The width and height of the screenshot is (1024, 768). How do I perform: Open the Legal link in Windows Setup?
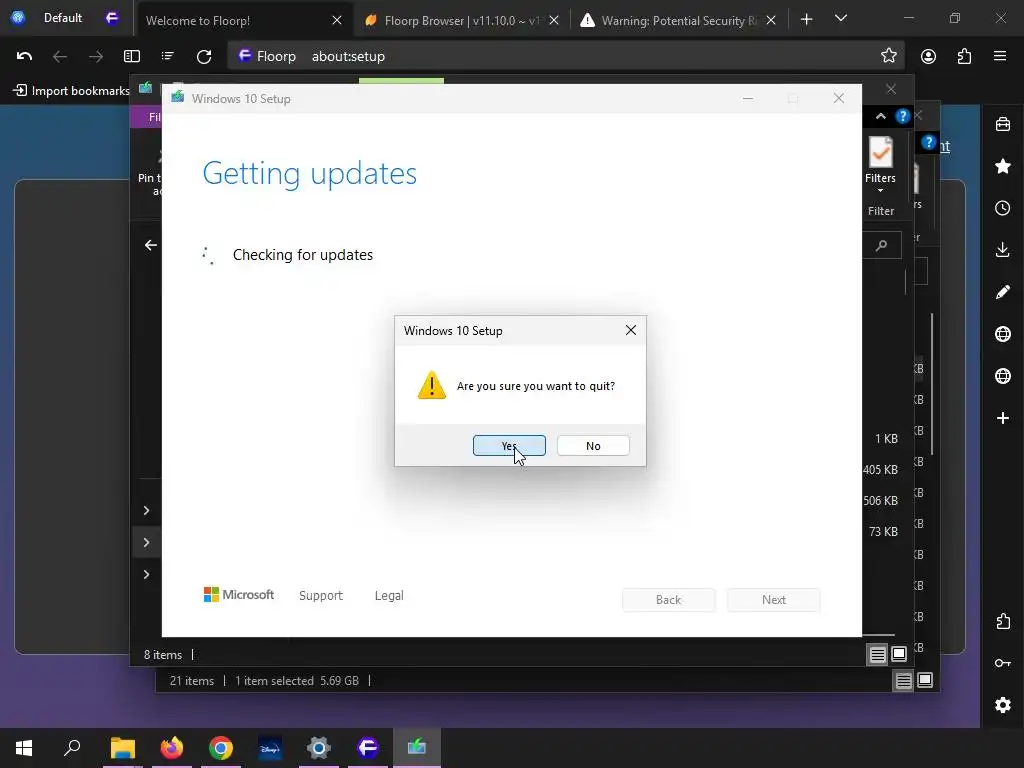pos(389,596)
